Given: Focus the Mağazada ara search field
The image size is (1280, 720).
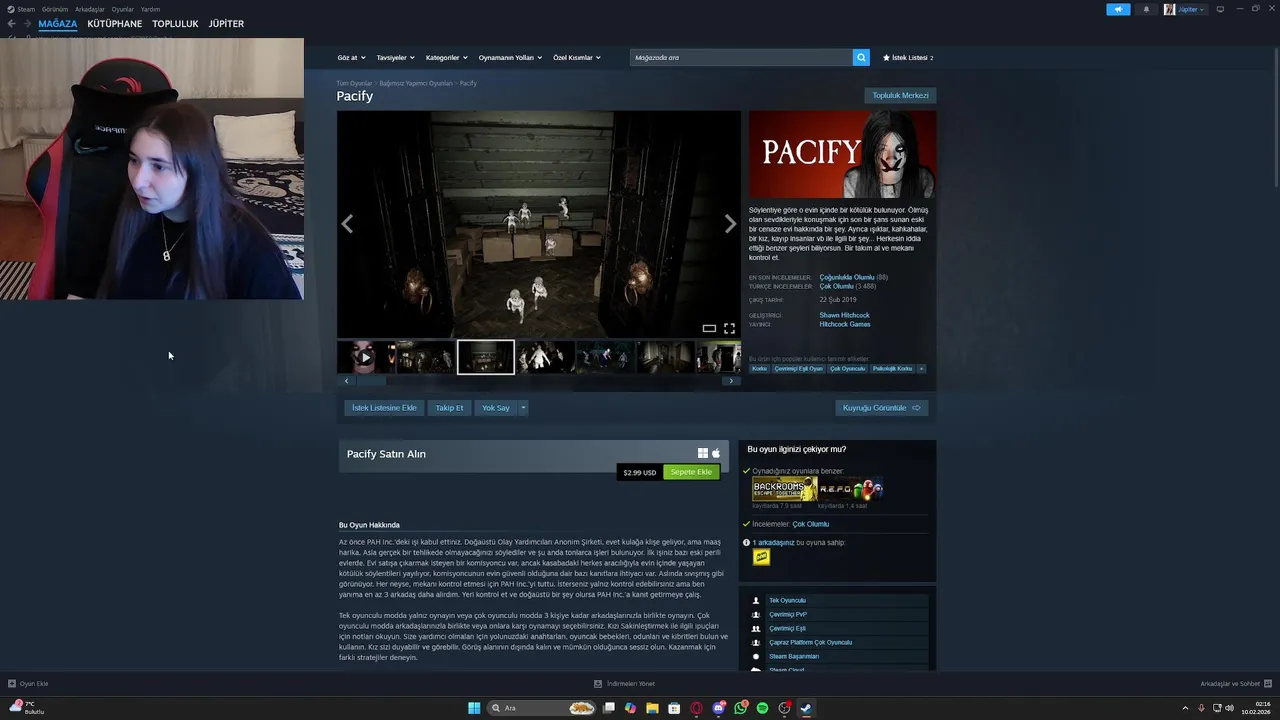Looking at the screenshot, I should click(x=741, y=58).
